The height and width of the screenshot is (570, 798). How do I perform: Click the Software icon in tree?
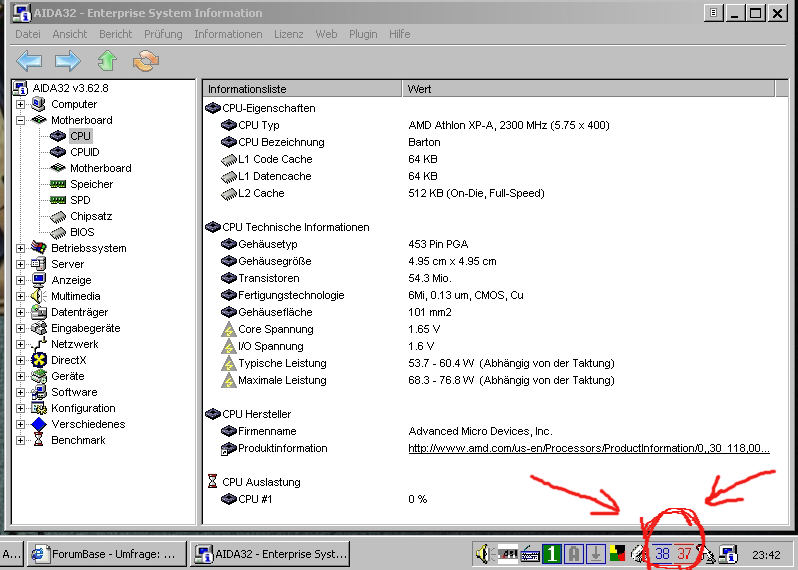point(39,392)
